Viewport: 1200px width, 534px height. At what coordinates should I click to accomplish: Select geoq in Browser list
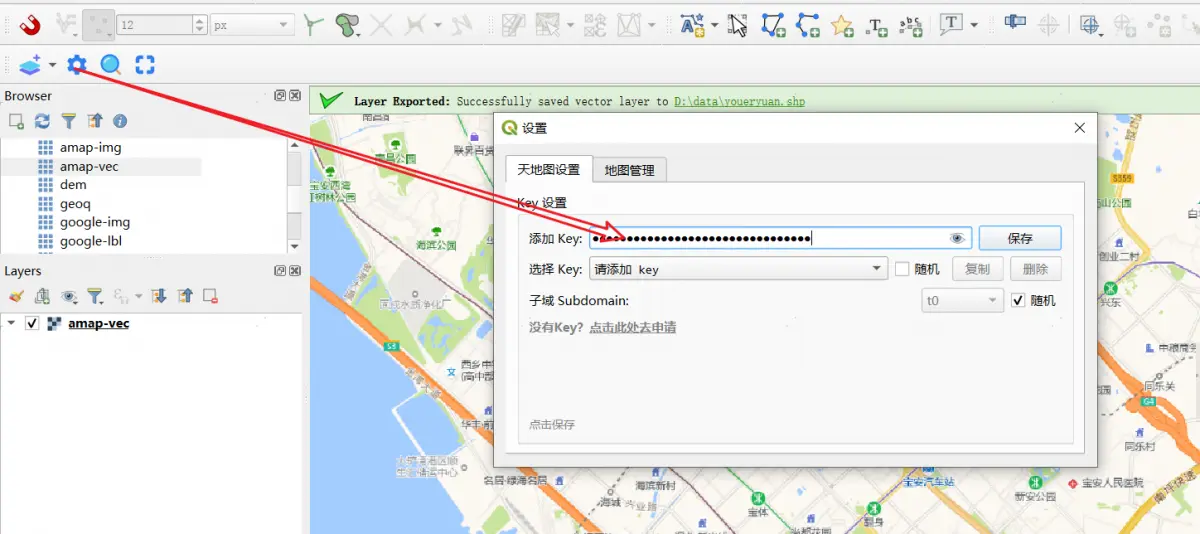click(x=75, y=203)
